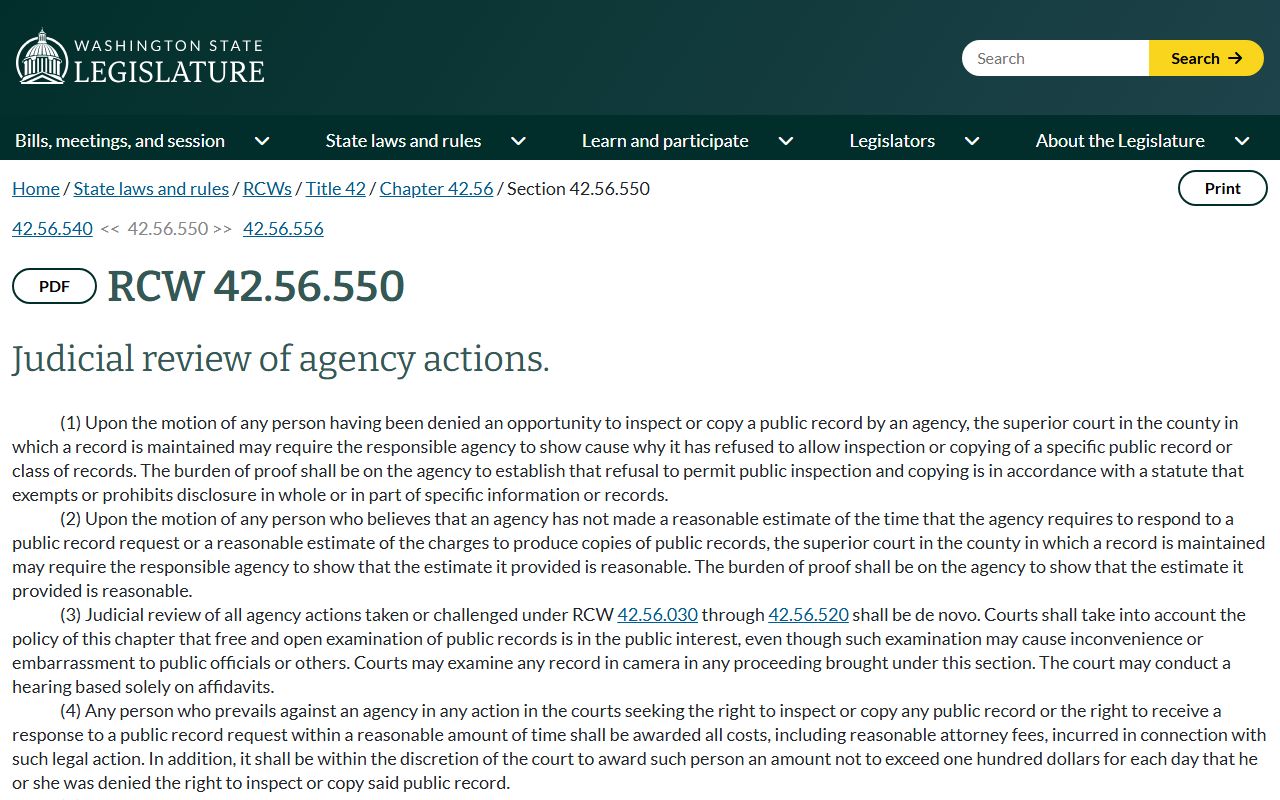Click 'Judicial review of agency actions.' title
Image resolution: width=1280 pixels, height=800 pixels.
(281, 359)
